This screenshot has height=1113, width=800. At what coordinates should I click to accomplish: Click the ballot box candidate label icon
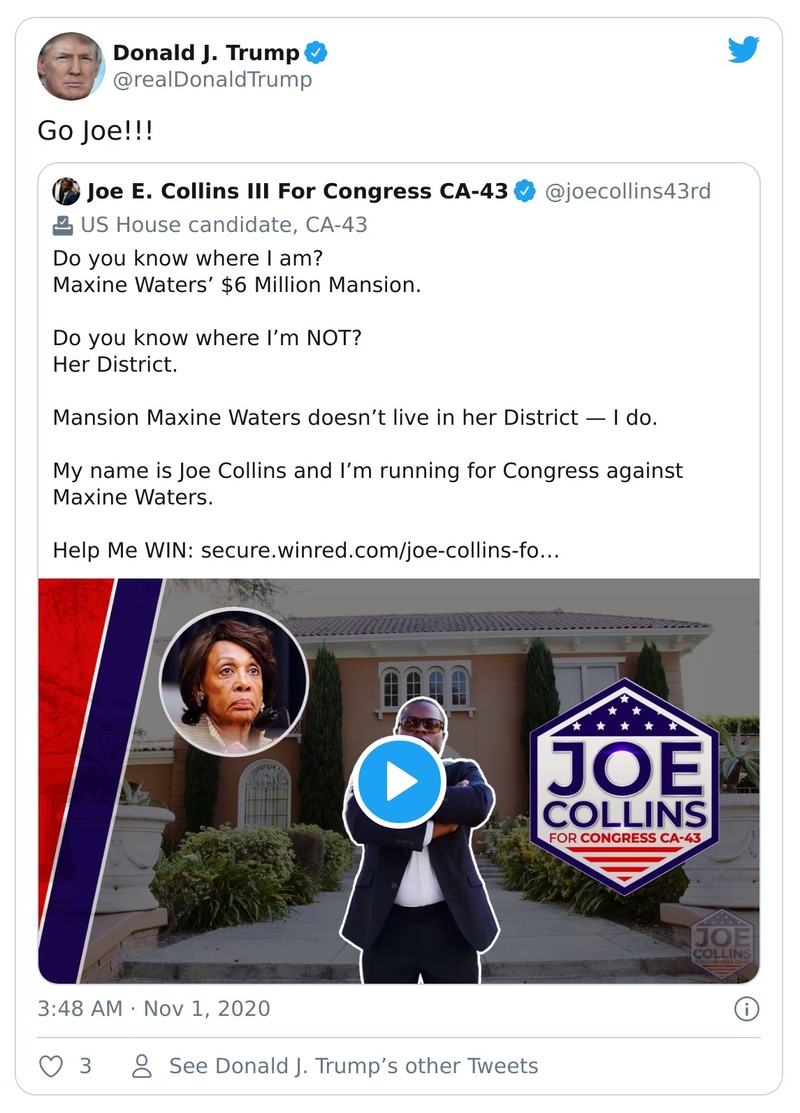62,225
